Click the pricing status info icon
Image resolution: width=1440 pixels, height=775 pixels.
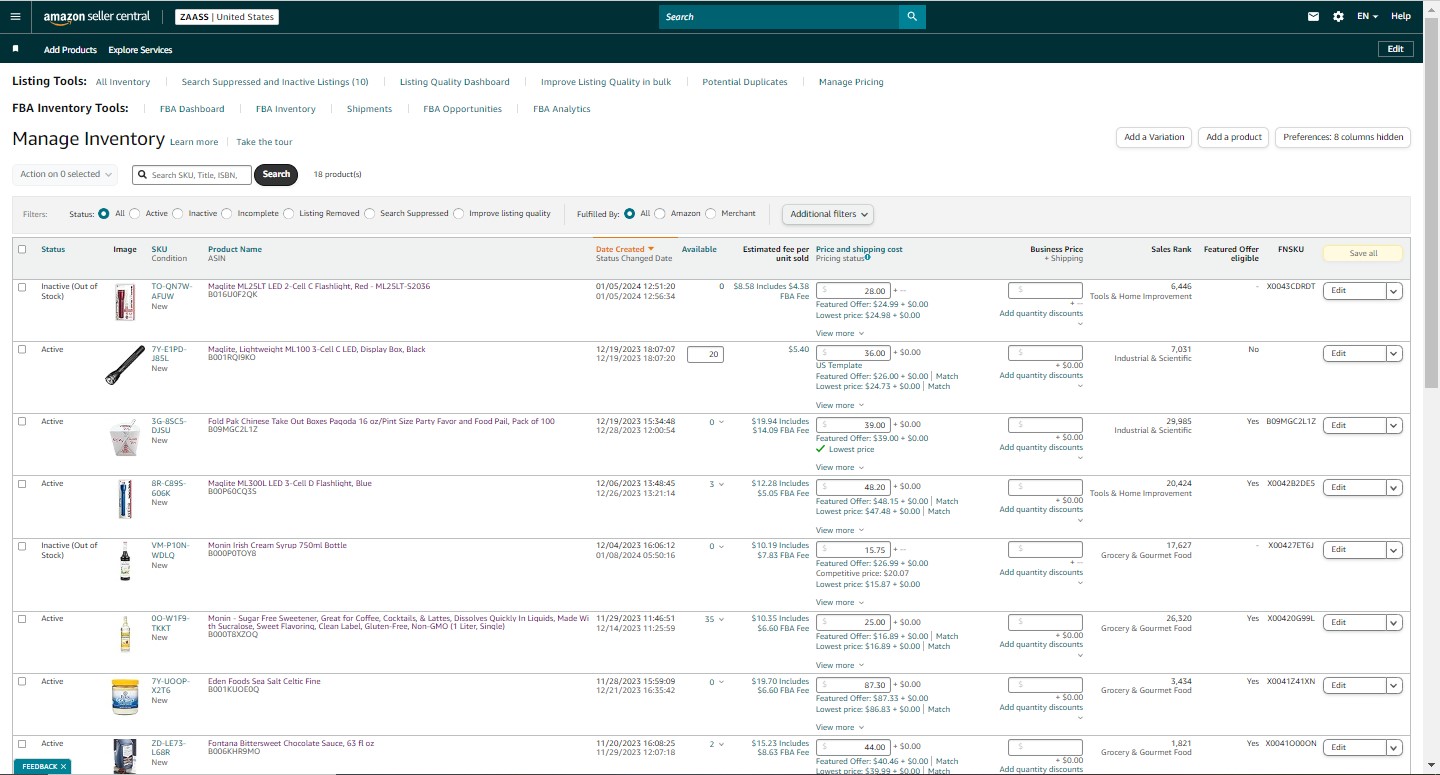pyautogui.click(x=867, y=258)
